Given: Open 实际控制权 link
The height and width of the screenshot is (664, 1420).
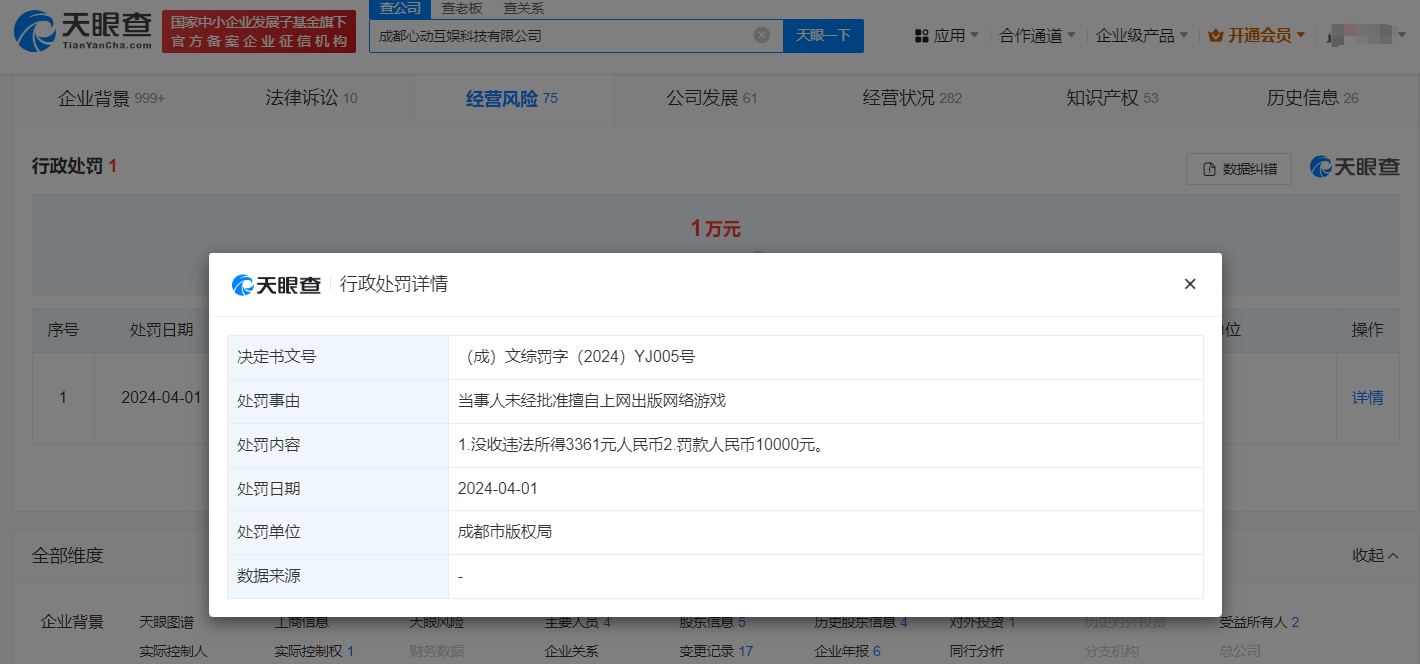Looking at the screenshot, I should tap(314, 651).
